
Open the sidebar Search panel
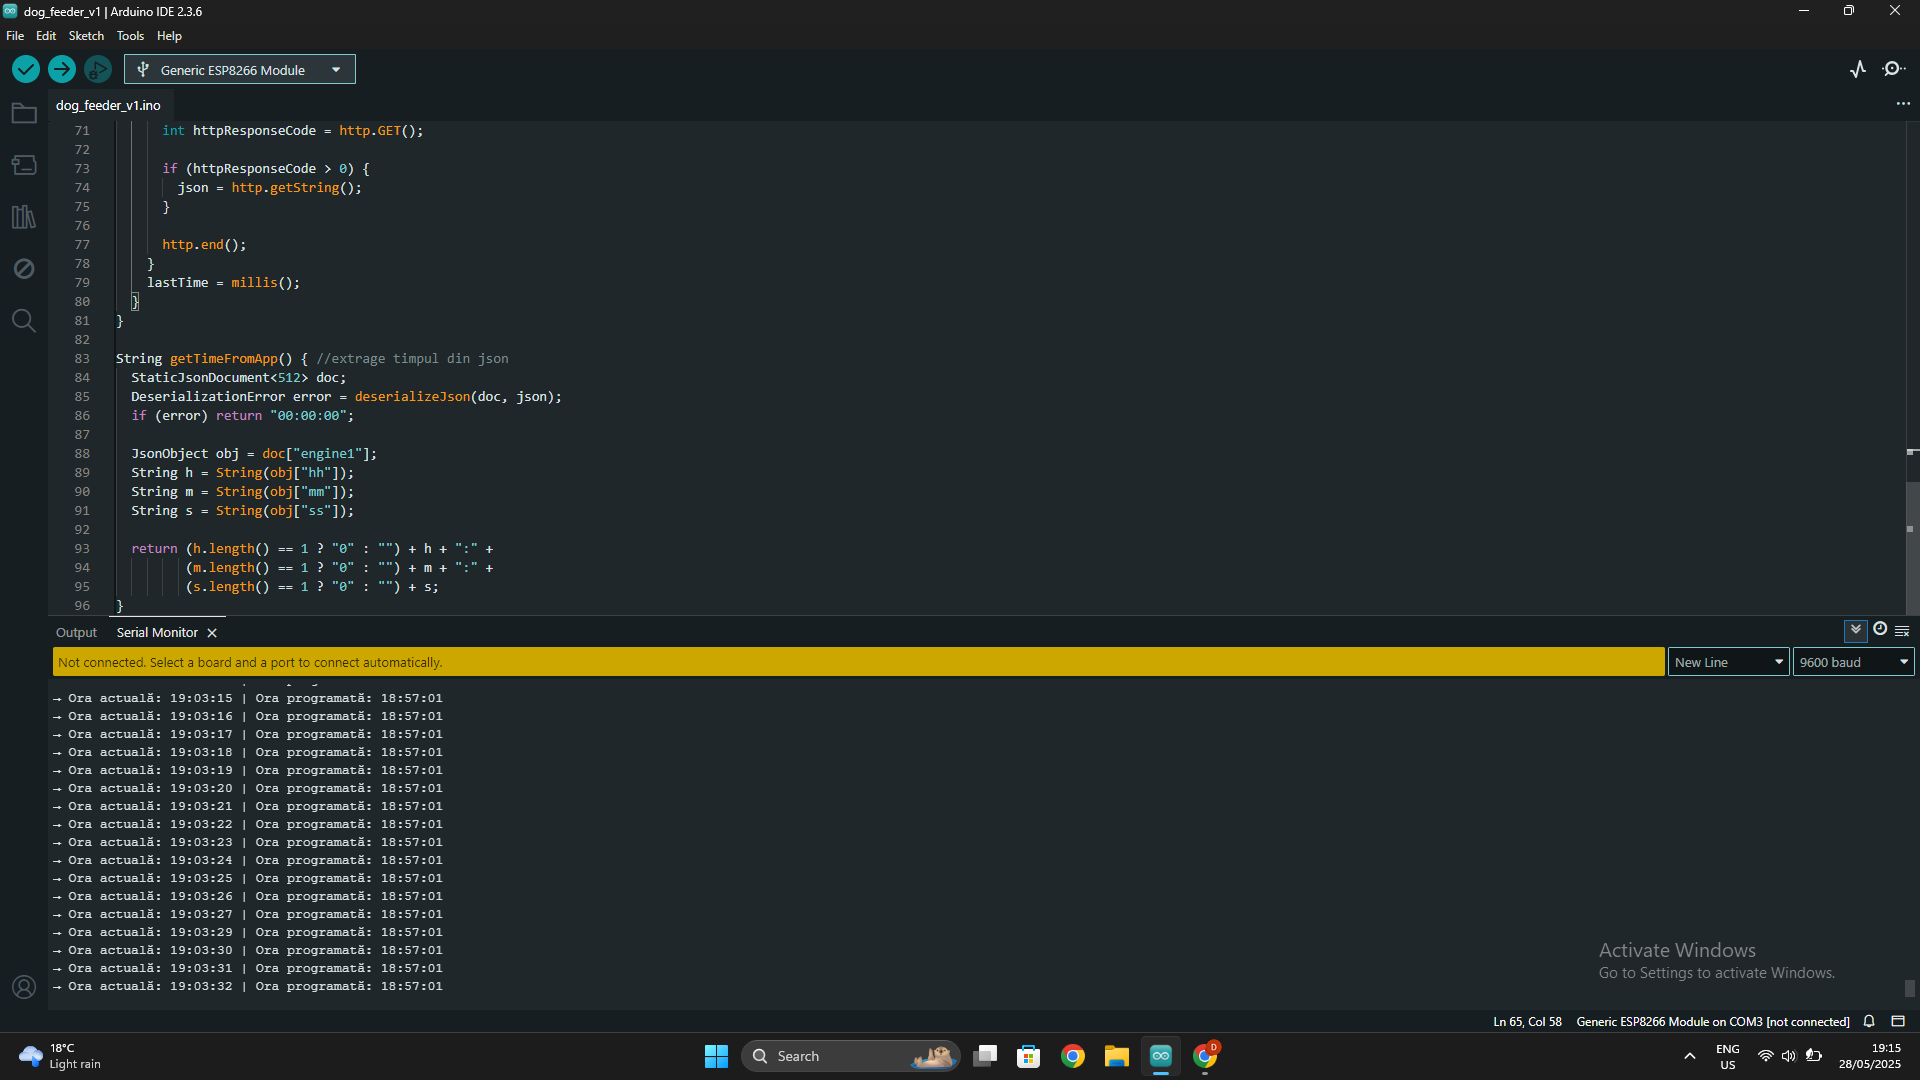click(x=24, y=321)
